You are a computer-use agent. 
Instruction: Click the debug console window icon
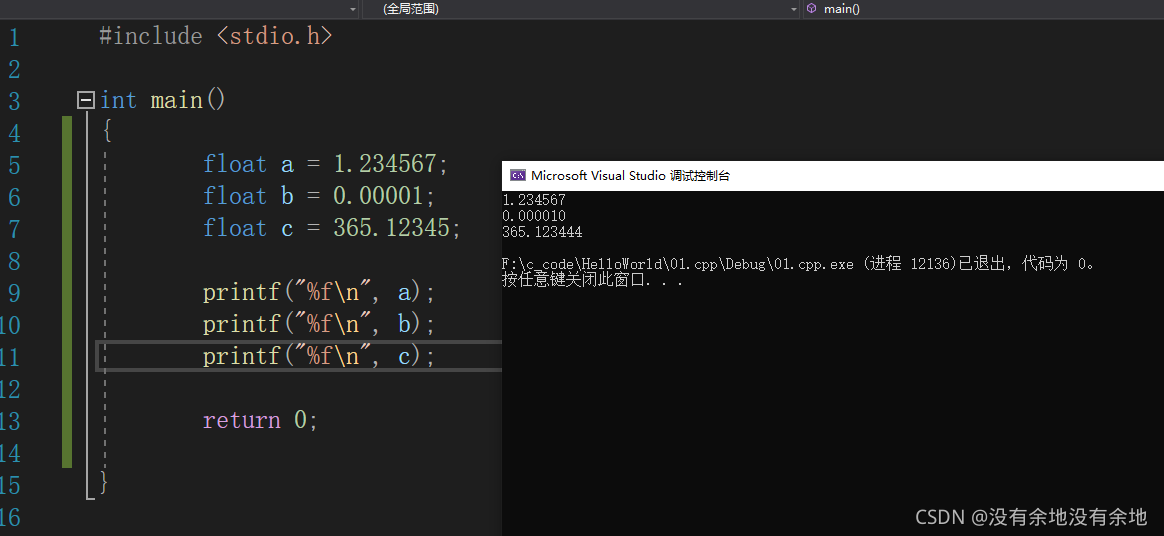(517, 176)
